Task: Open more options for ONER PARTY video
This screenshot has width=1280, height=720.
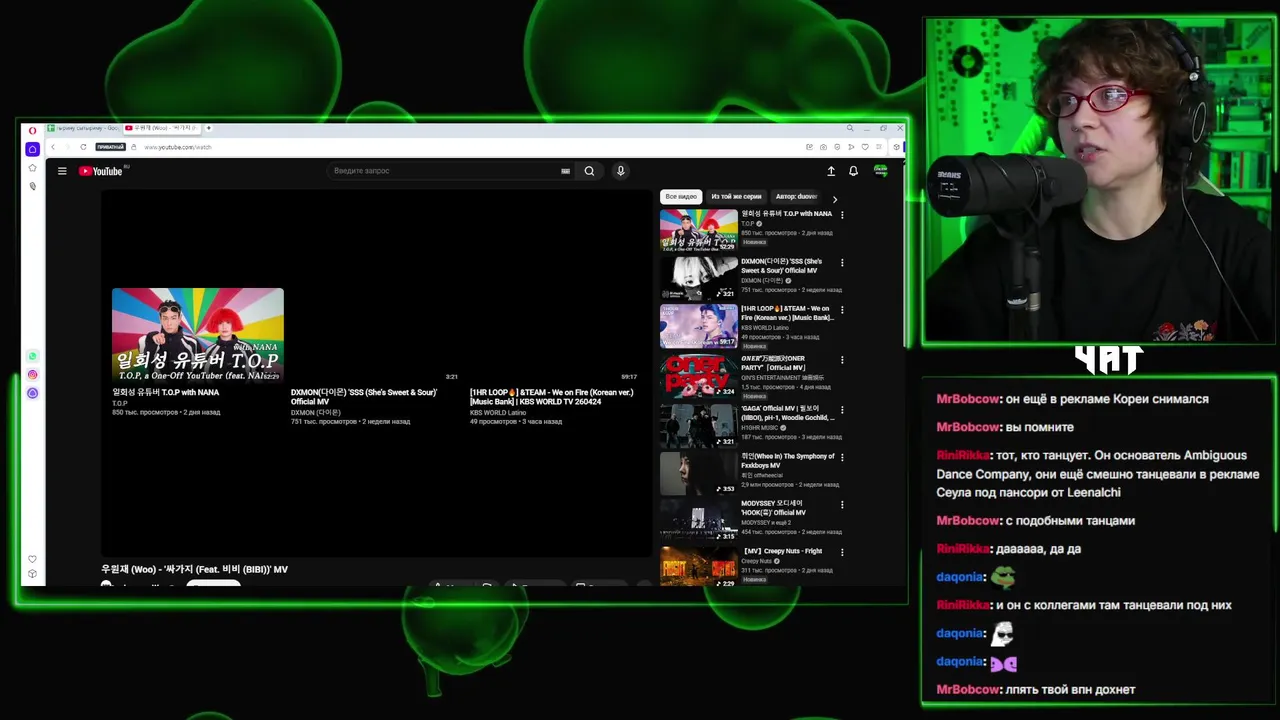Action: point(842,360)
